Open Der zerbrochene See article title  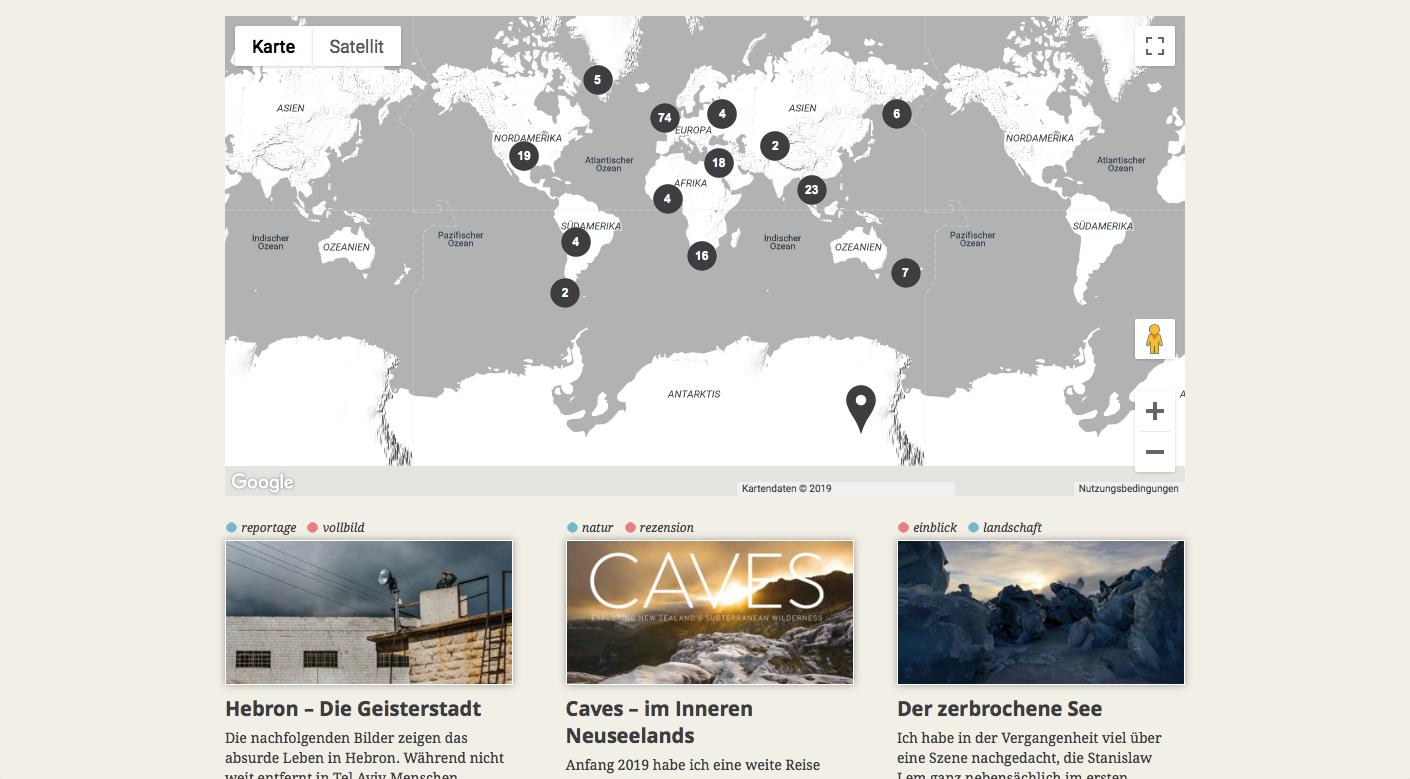coord(999,709)
